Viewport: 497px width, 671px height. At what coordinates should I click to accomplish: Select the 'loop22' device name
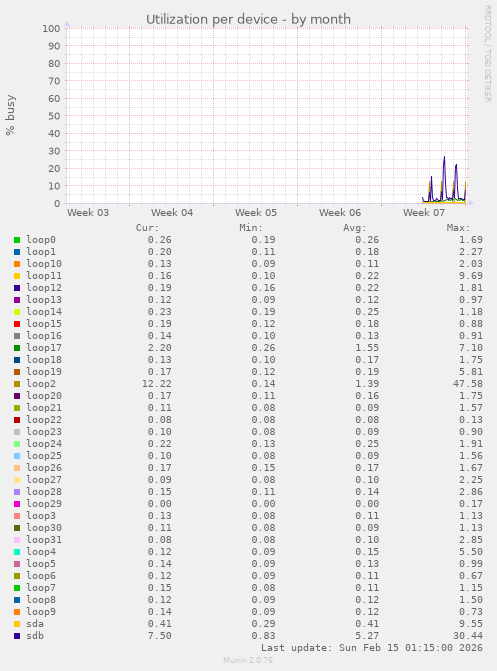pyautogui.click(x=44, y=420)
